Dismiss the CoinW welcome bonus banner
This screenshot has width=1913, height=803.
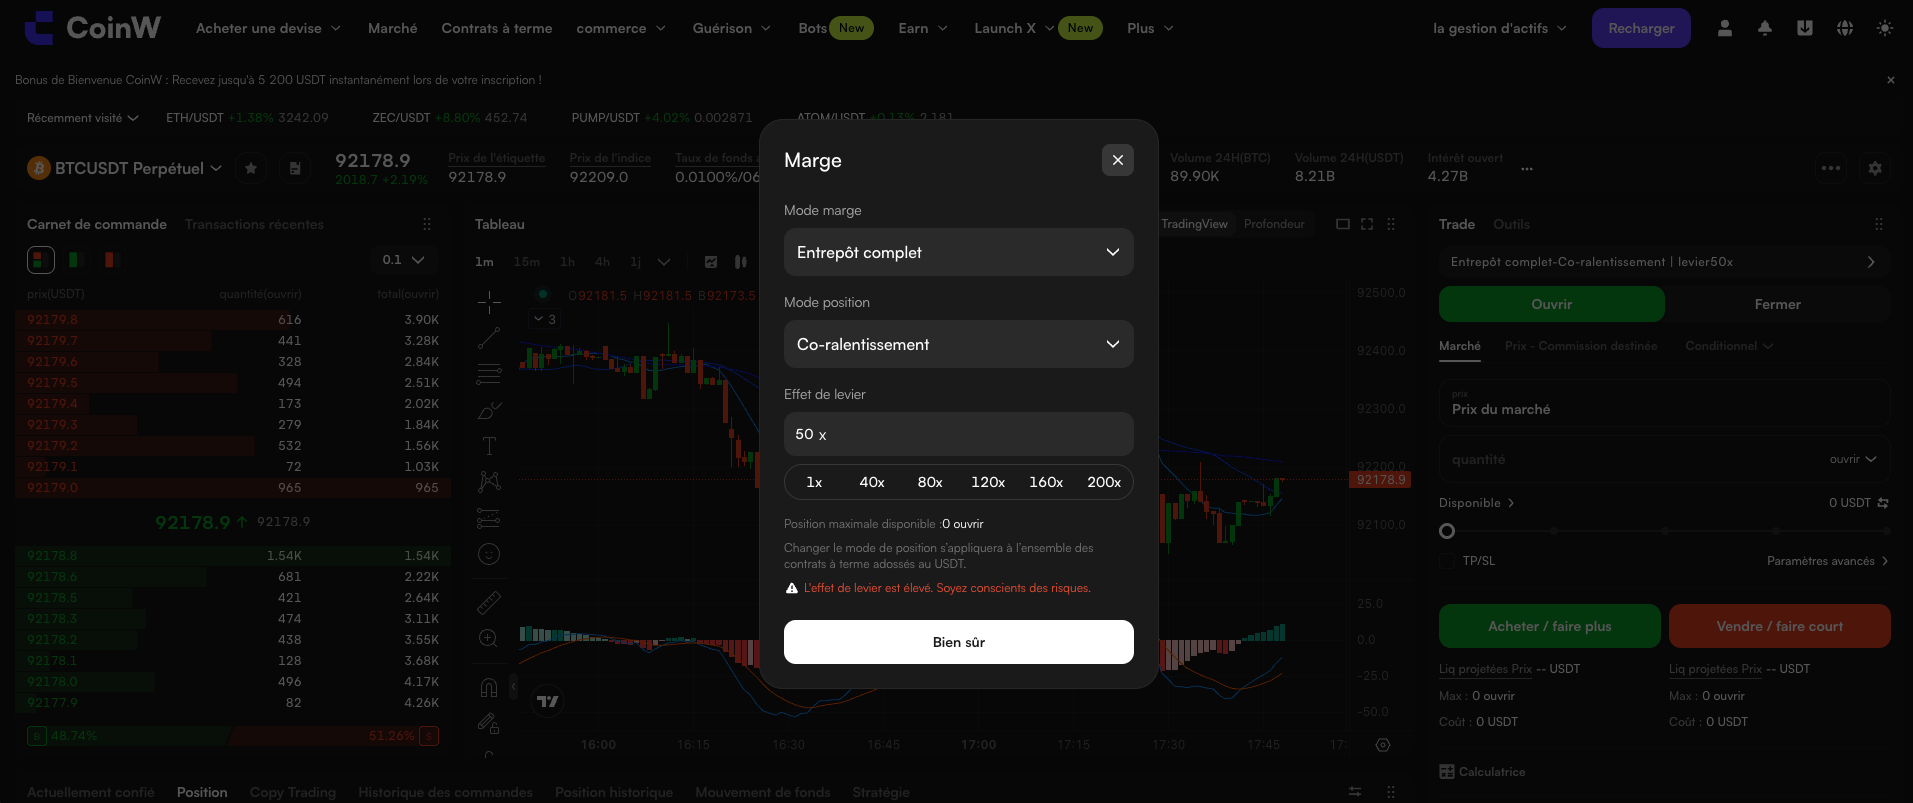1891,80
